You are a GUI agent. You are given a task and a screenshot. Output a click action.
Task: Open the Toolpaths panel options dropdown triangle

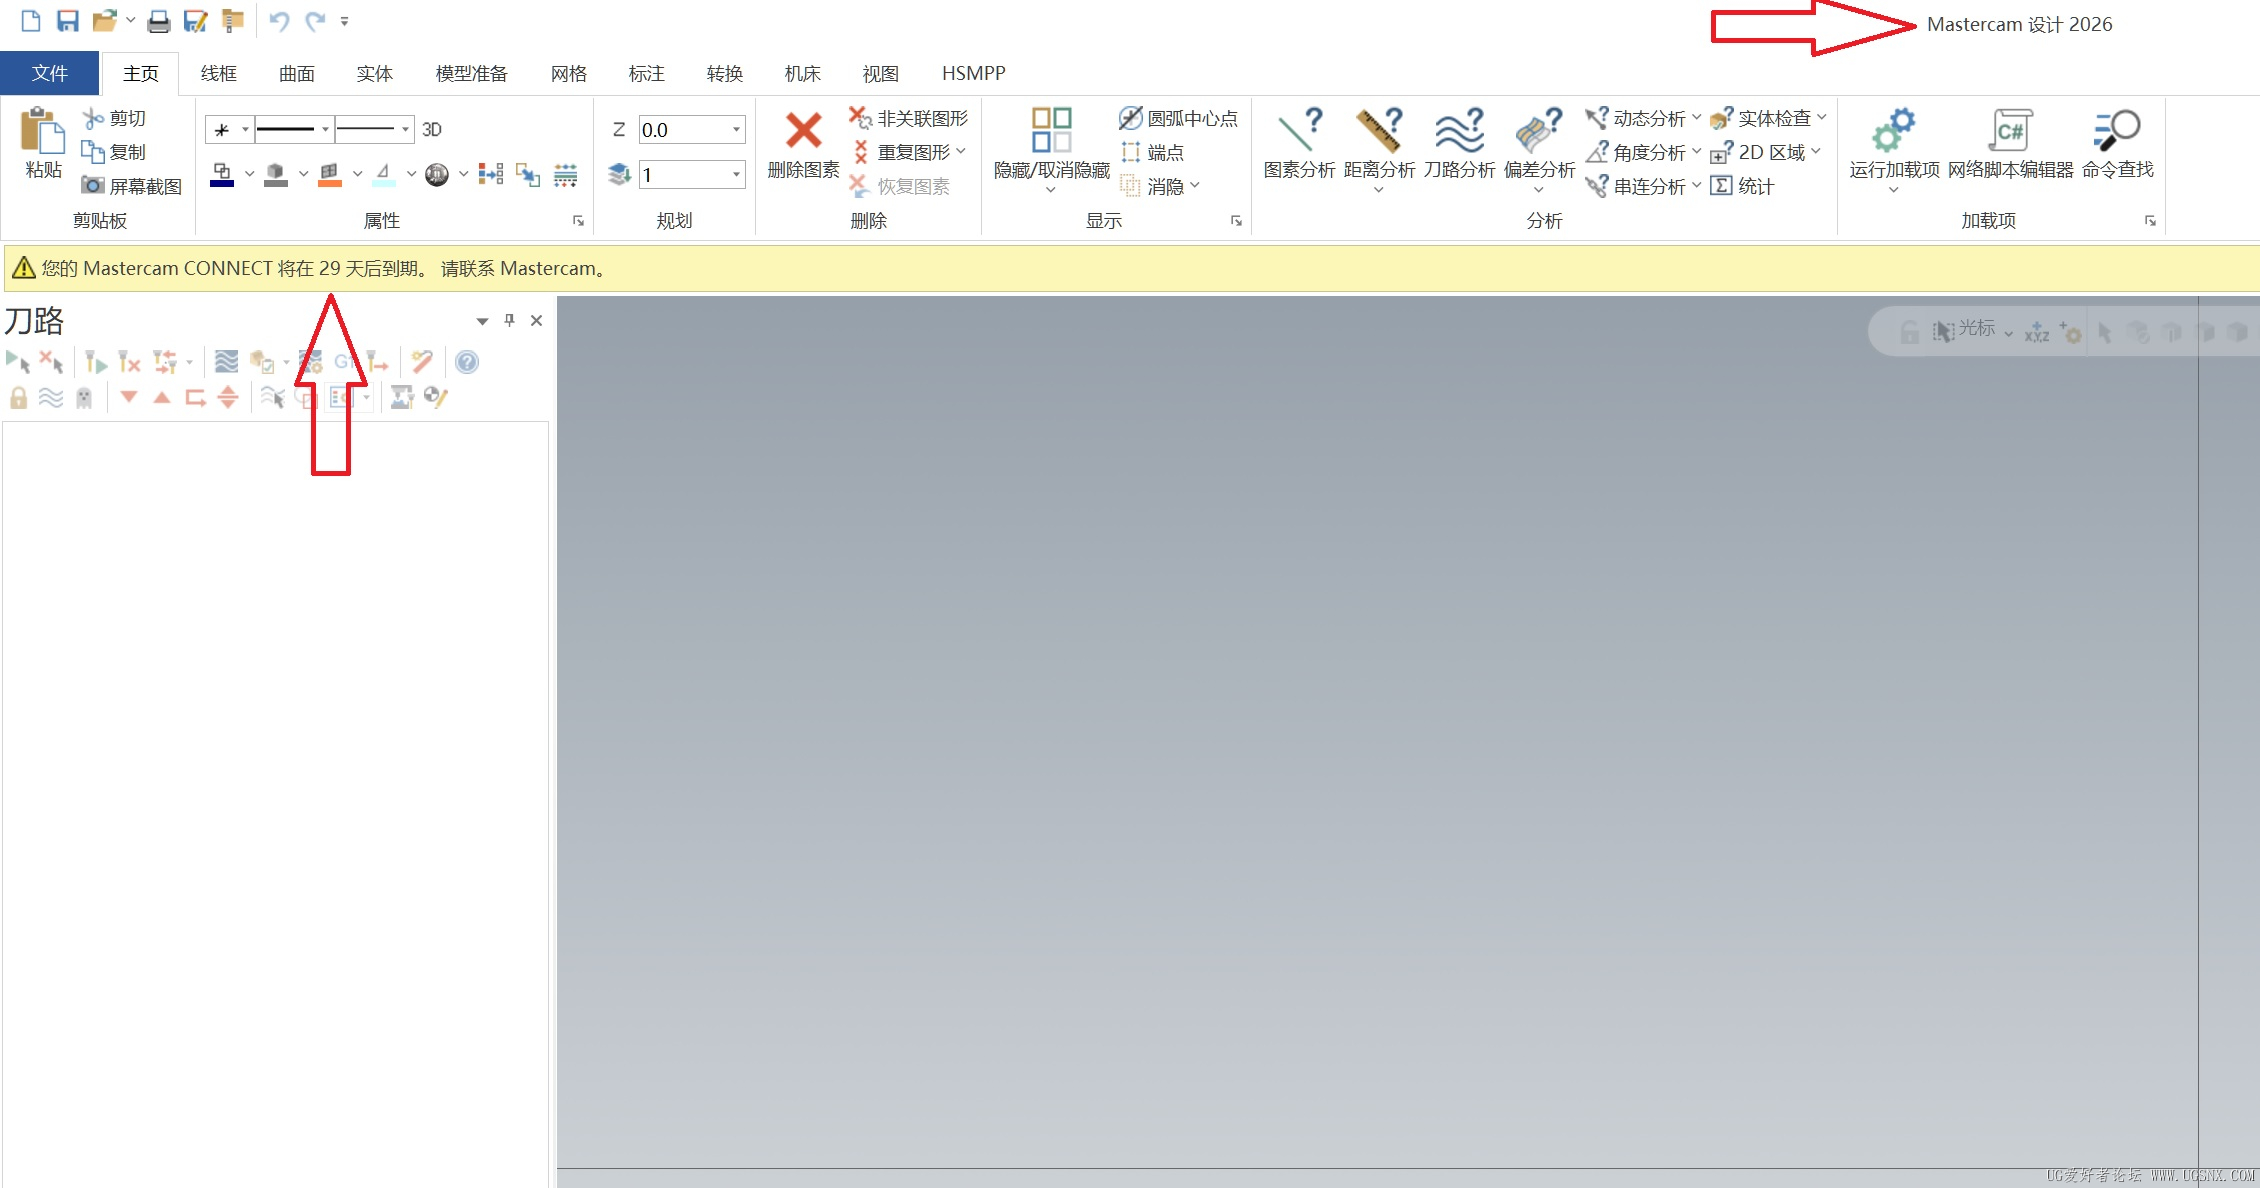pyautogui.click(x=482, y=321)
